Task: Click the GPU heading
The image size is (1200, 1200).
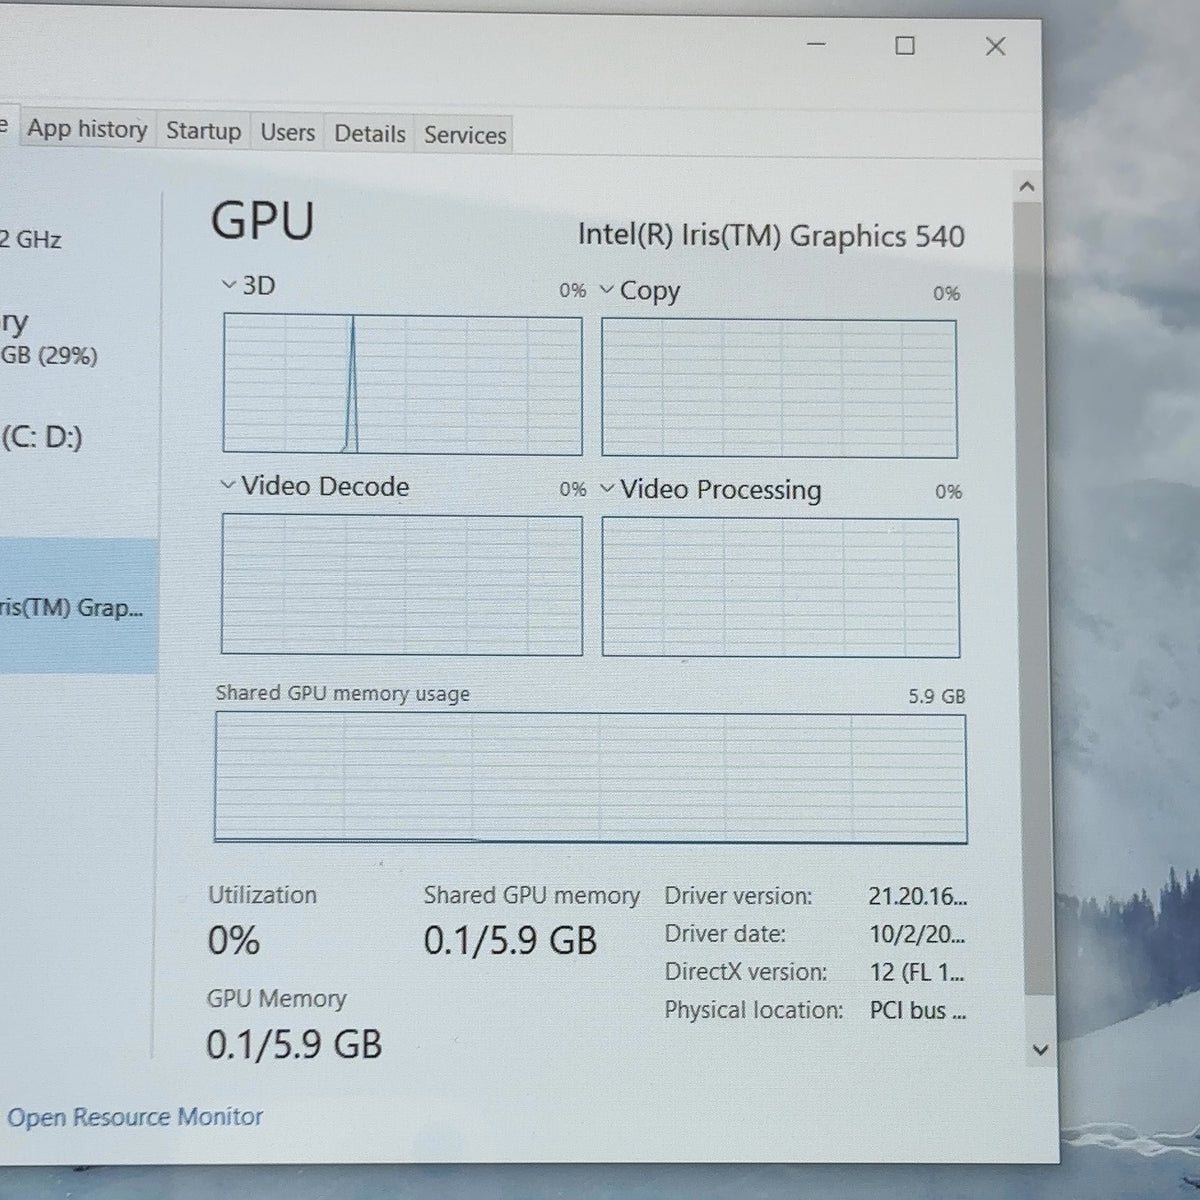Action: (263, 221)
